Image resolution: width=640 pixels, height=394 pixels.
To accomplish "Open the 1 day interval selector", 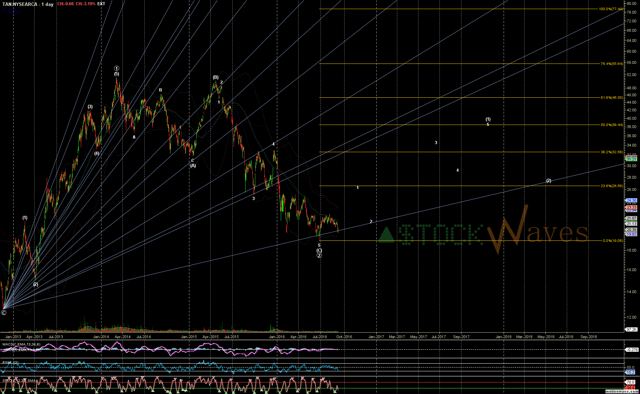I will (x=47, y=4).
